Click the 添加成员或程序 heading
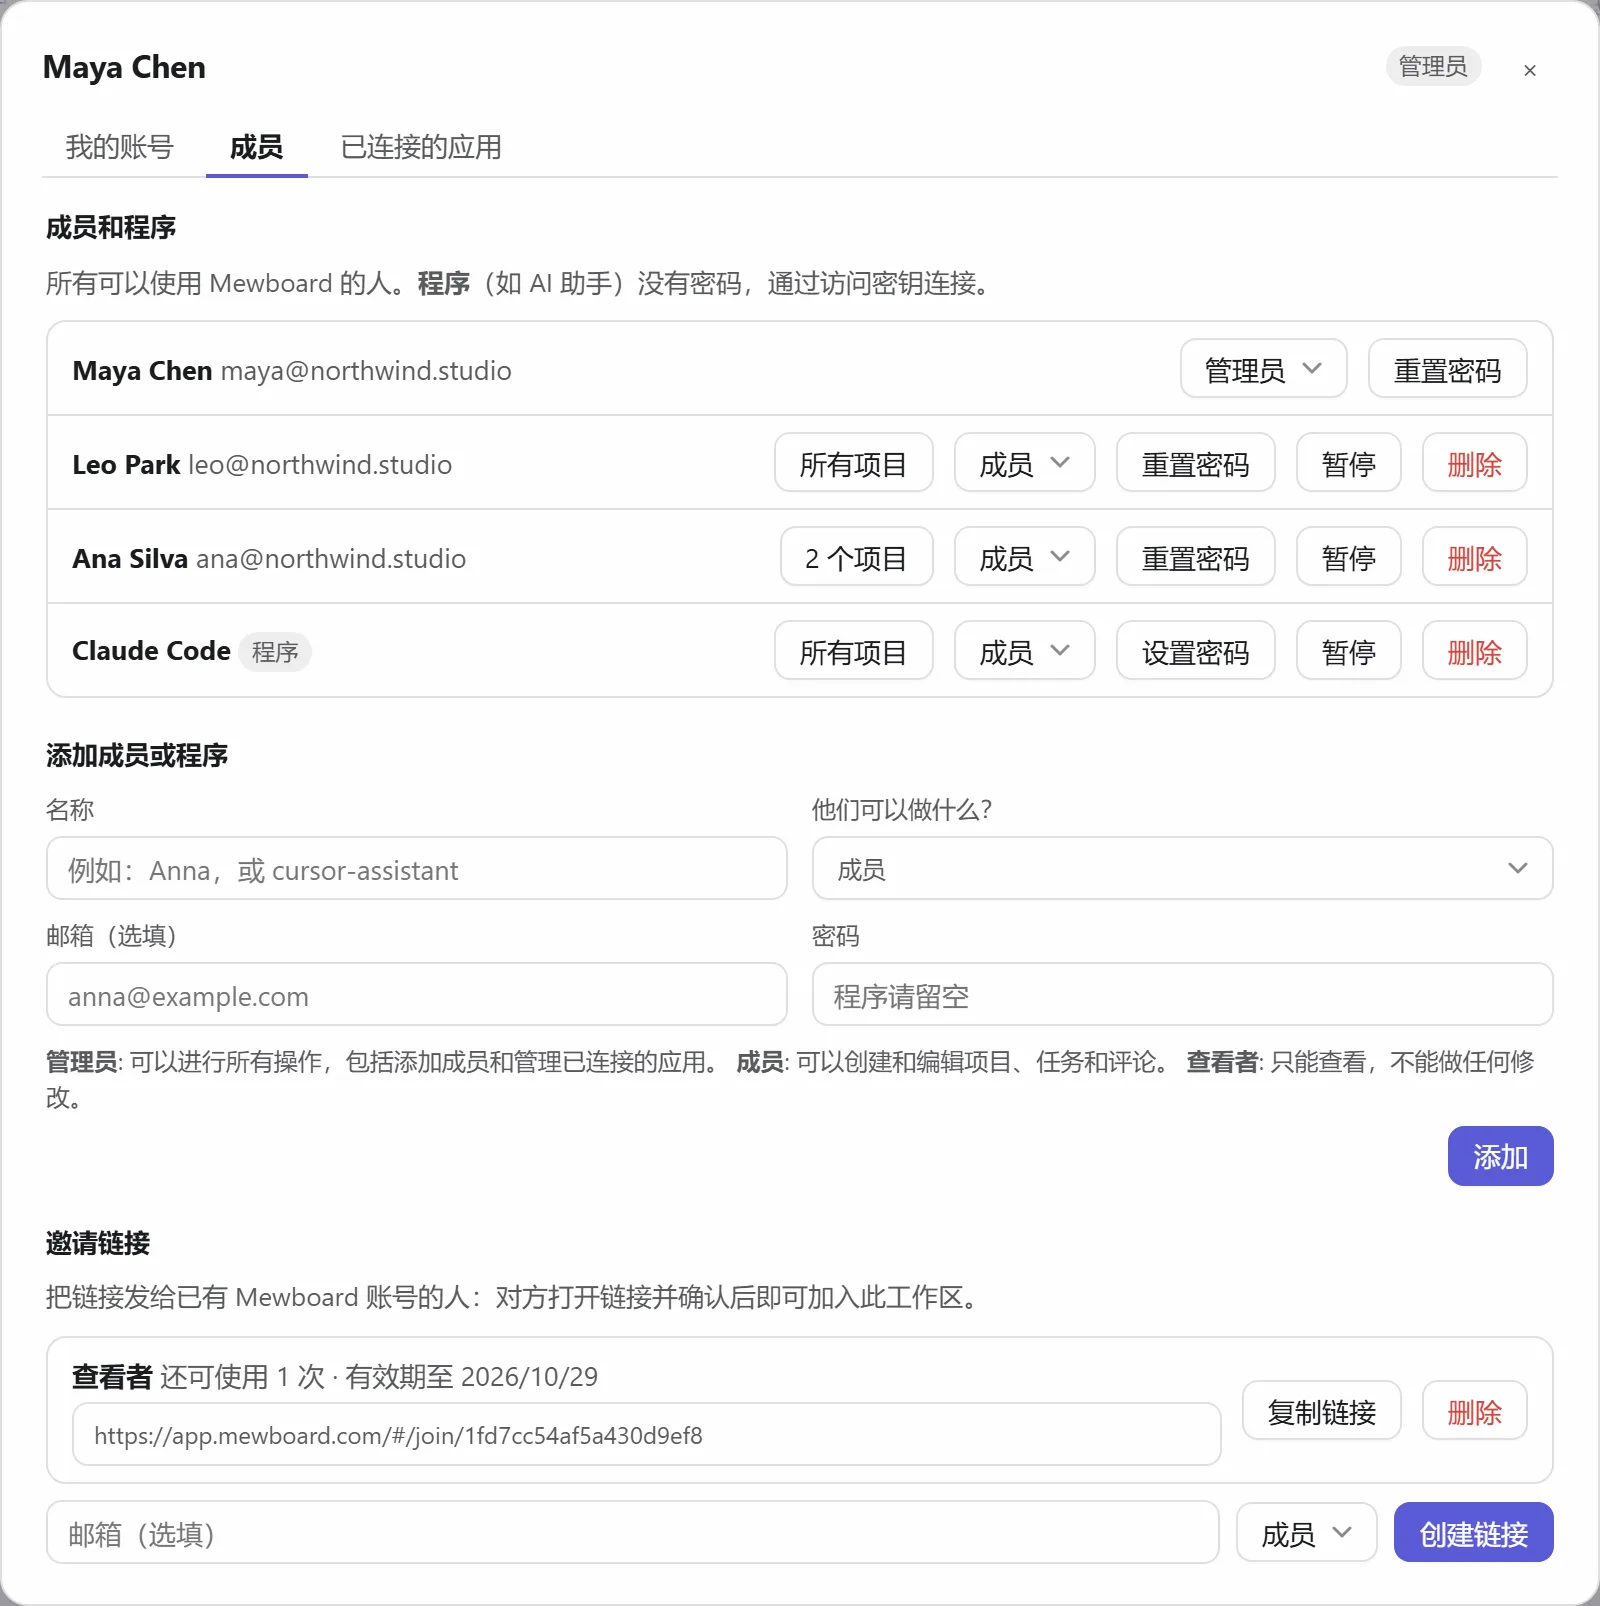 coord(137,755)
